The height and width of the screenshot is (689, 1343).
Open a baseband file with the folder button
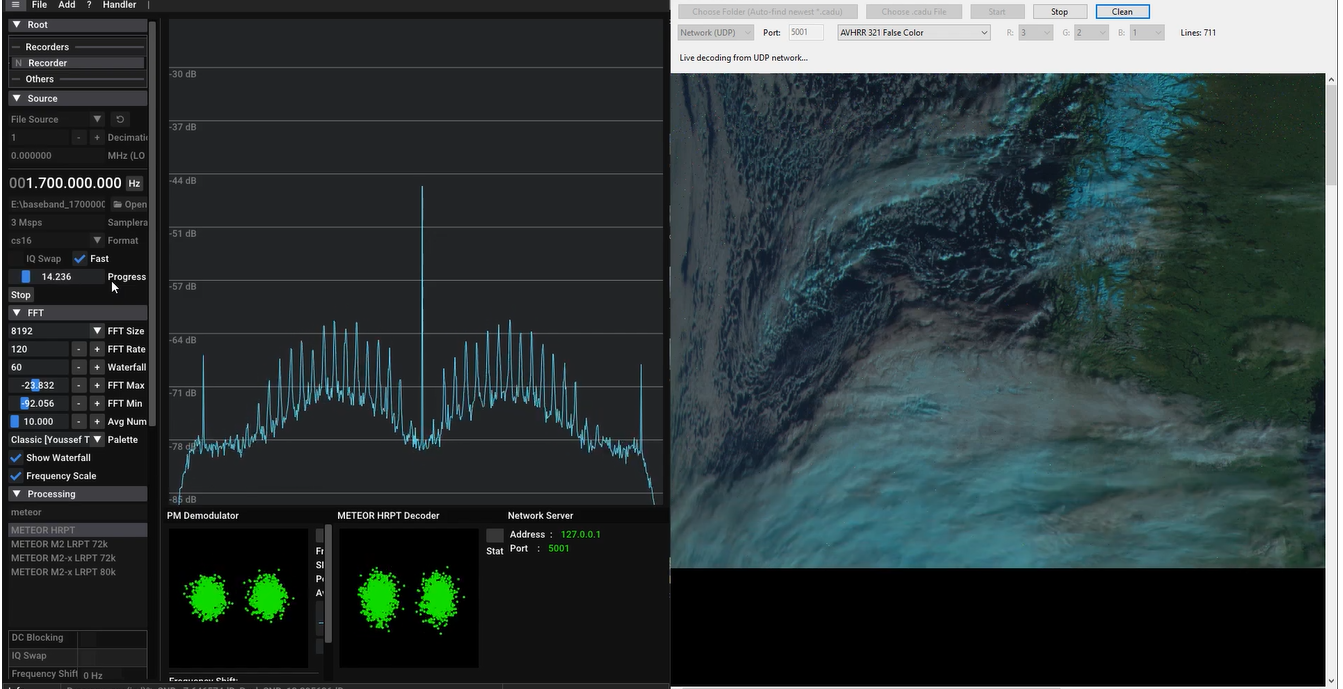click(130, 204)
